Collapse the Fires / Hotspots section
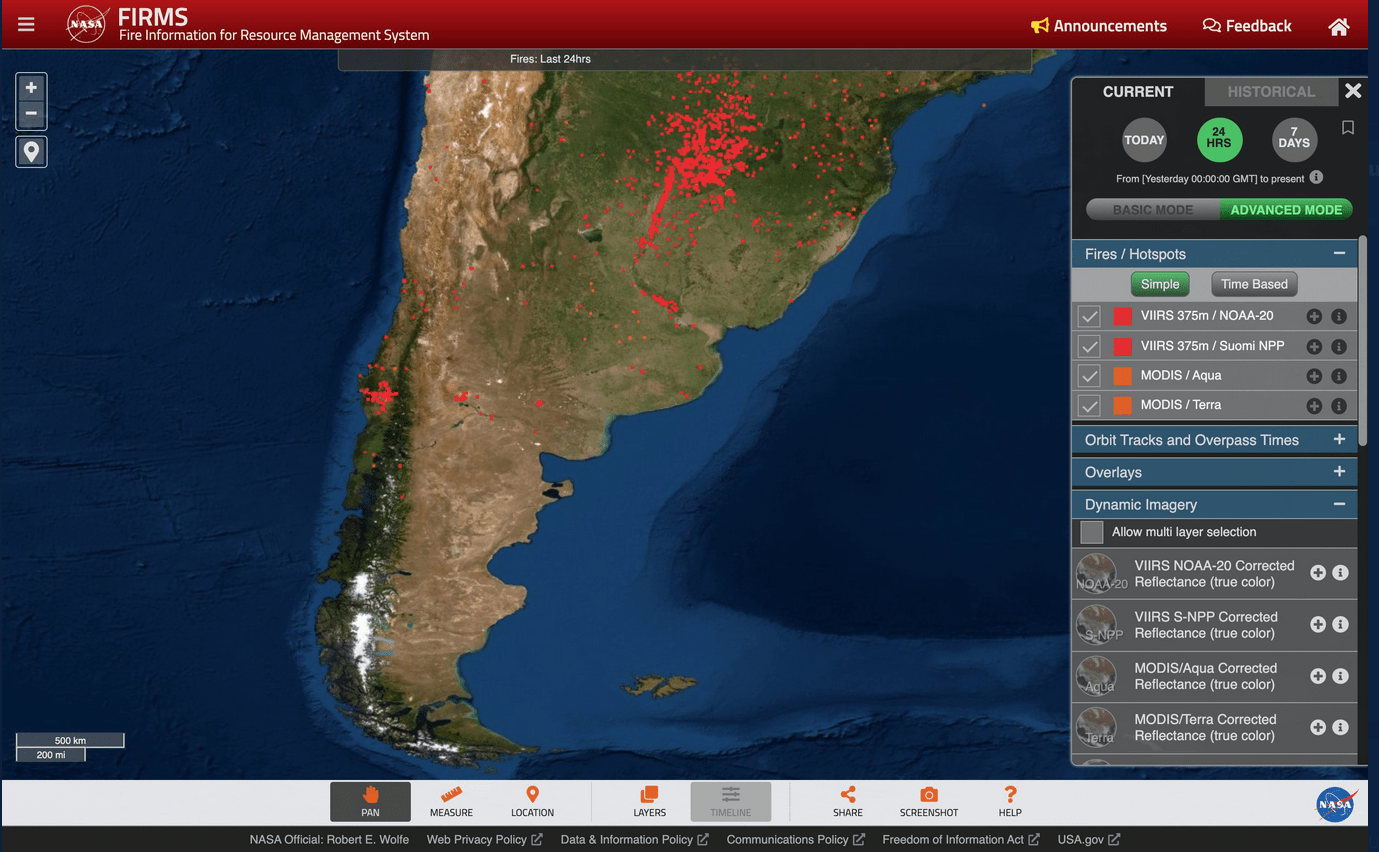Image resolution: width=1379 pixels, height=852 pixels. (x=1339, y=254)
